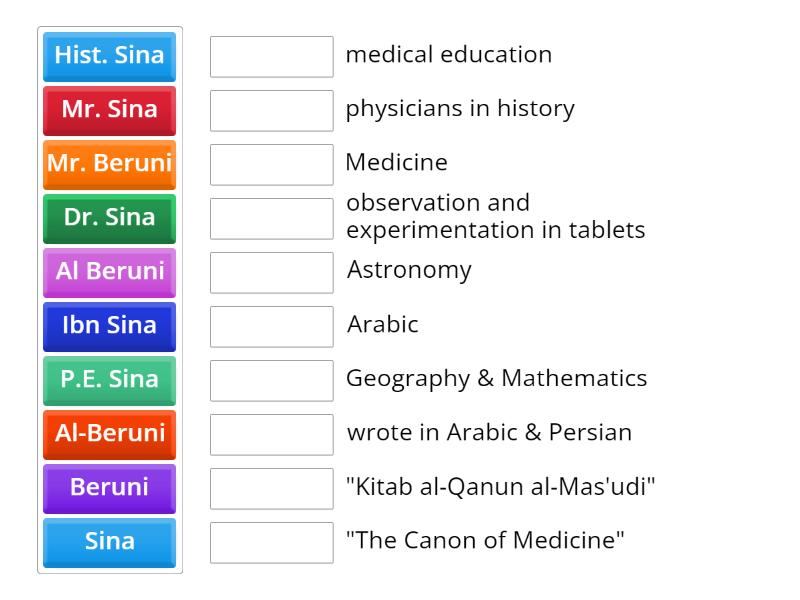Screen dimensions: 800x600
Task: Select the bottom 'Sina' tile
Action: coord(109,543)
